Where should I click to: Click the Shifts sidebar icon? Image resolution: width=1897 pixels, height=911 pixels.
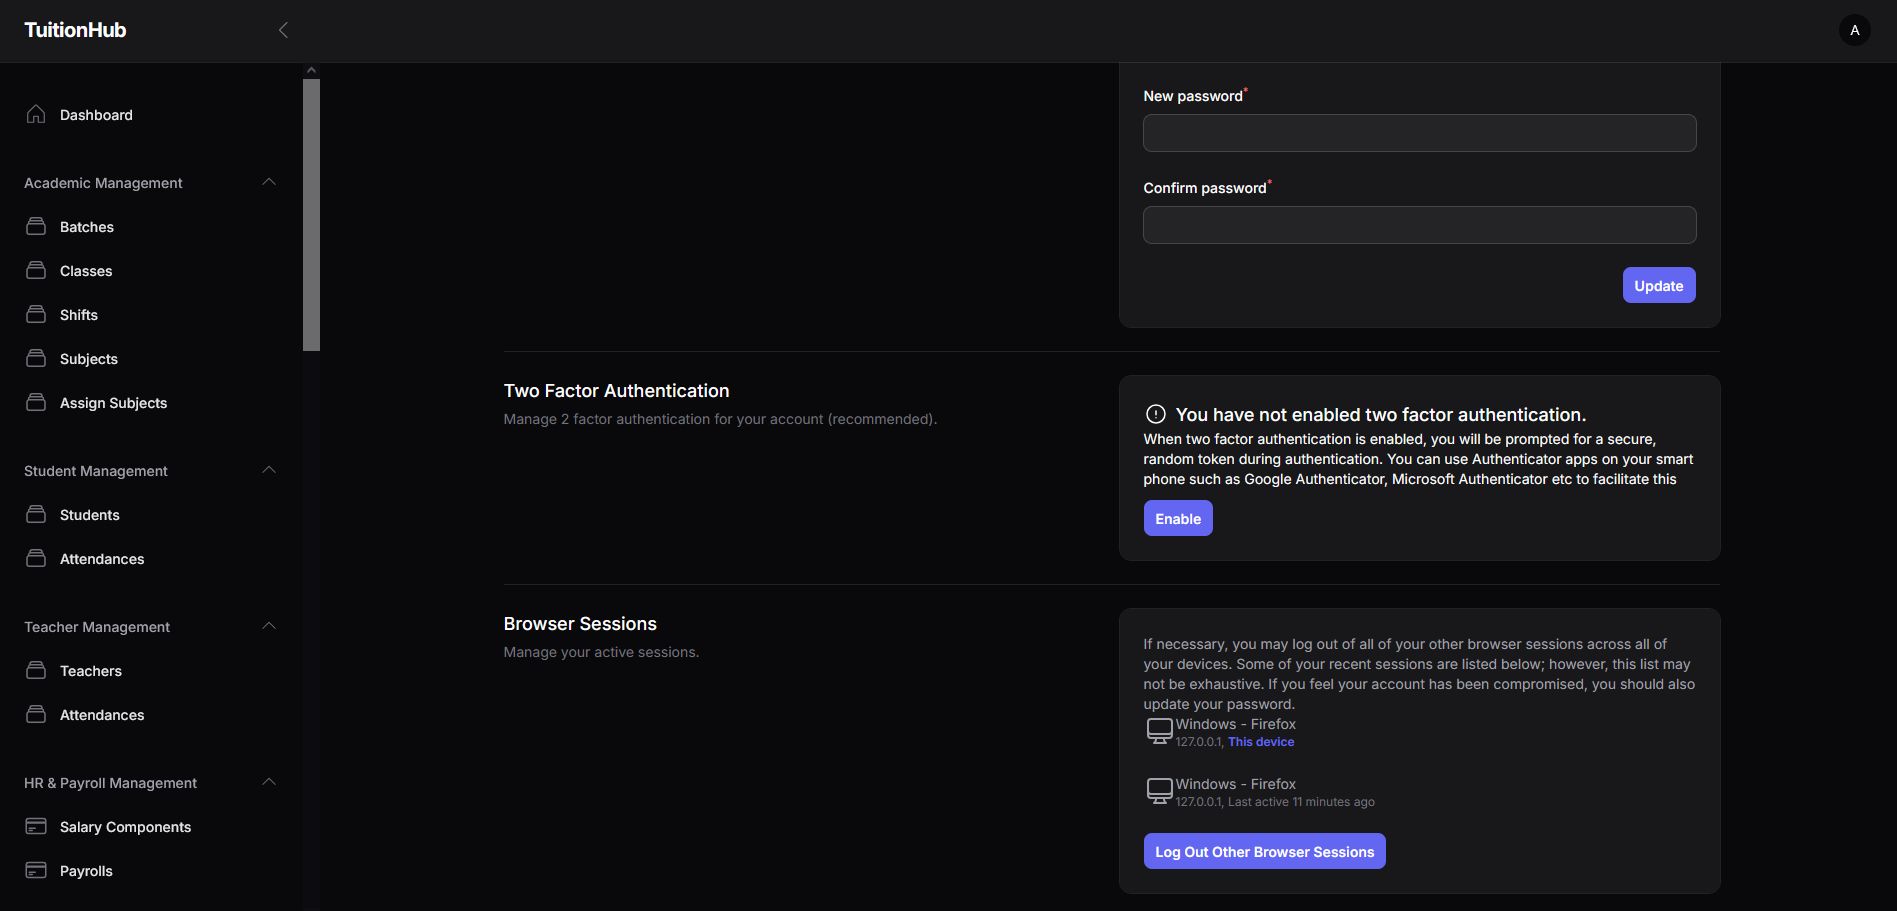(x=36, y=315)
